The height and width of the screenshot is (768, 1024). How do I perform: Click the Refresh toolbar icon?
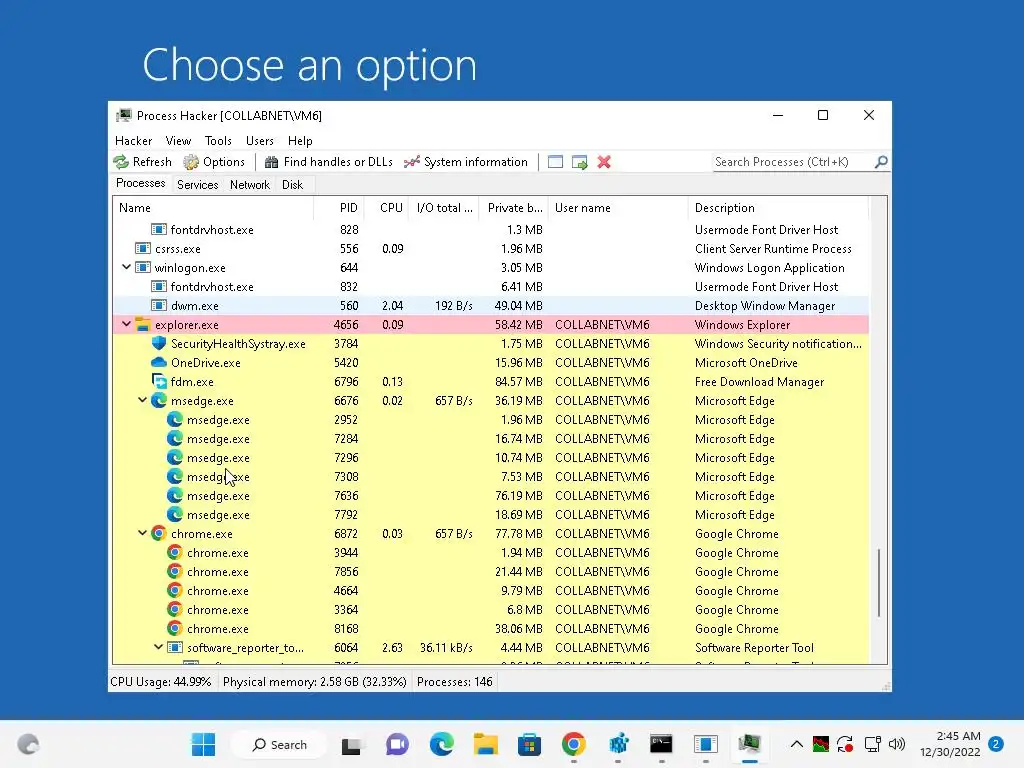tap(121, 162)
